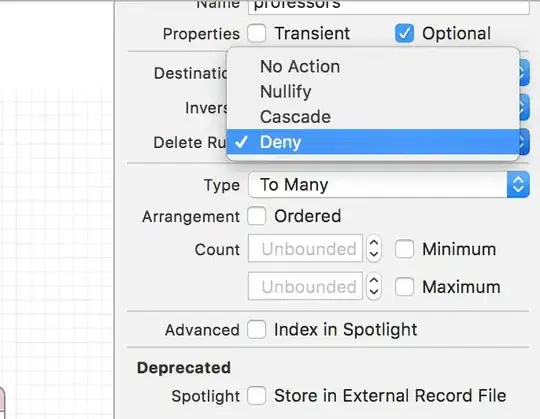Uncheck the Optional property checkbox
540x419 pixels.
[404, 33]
